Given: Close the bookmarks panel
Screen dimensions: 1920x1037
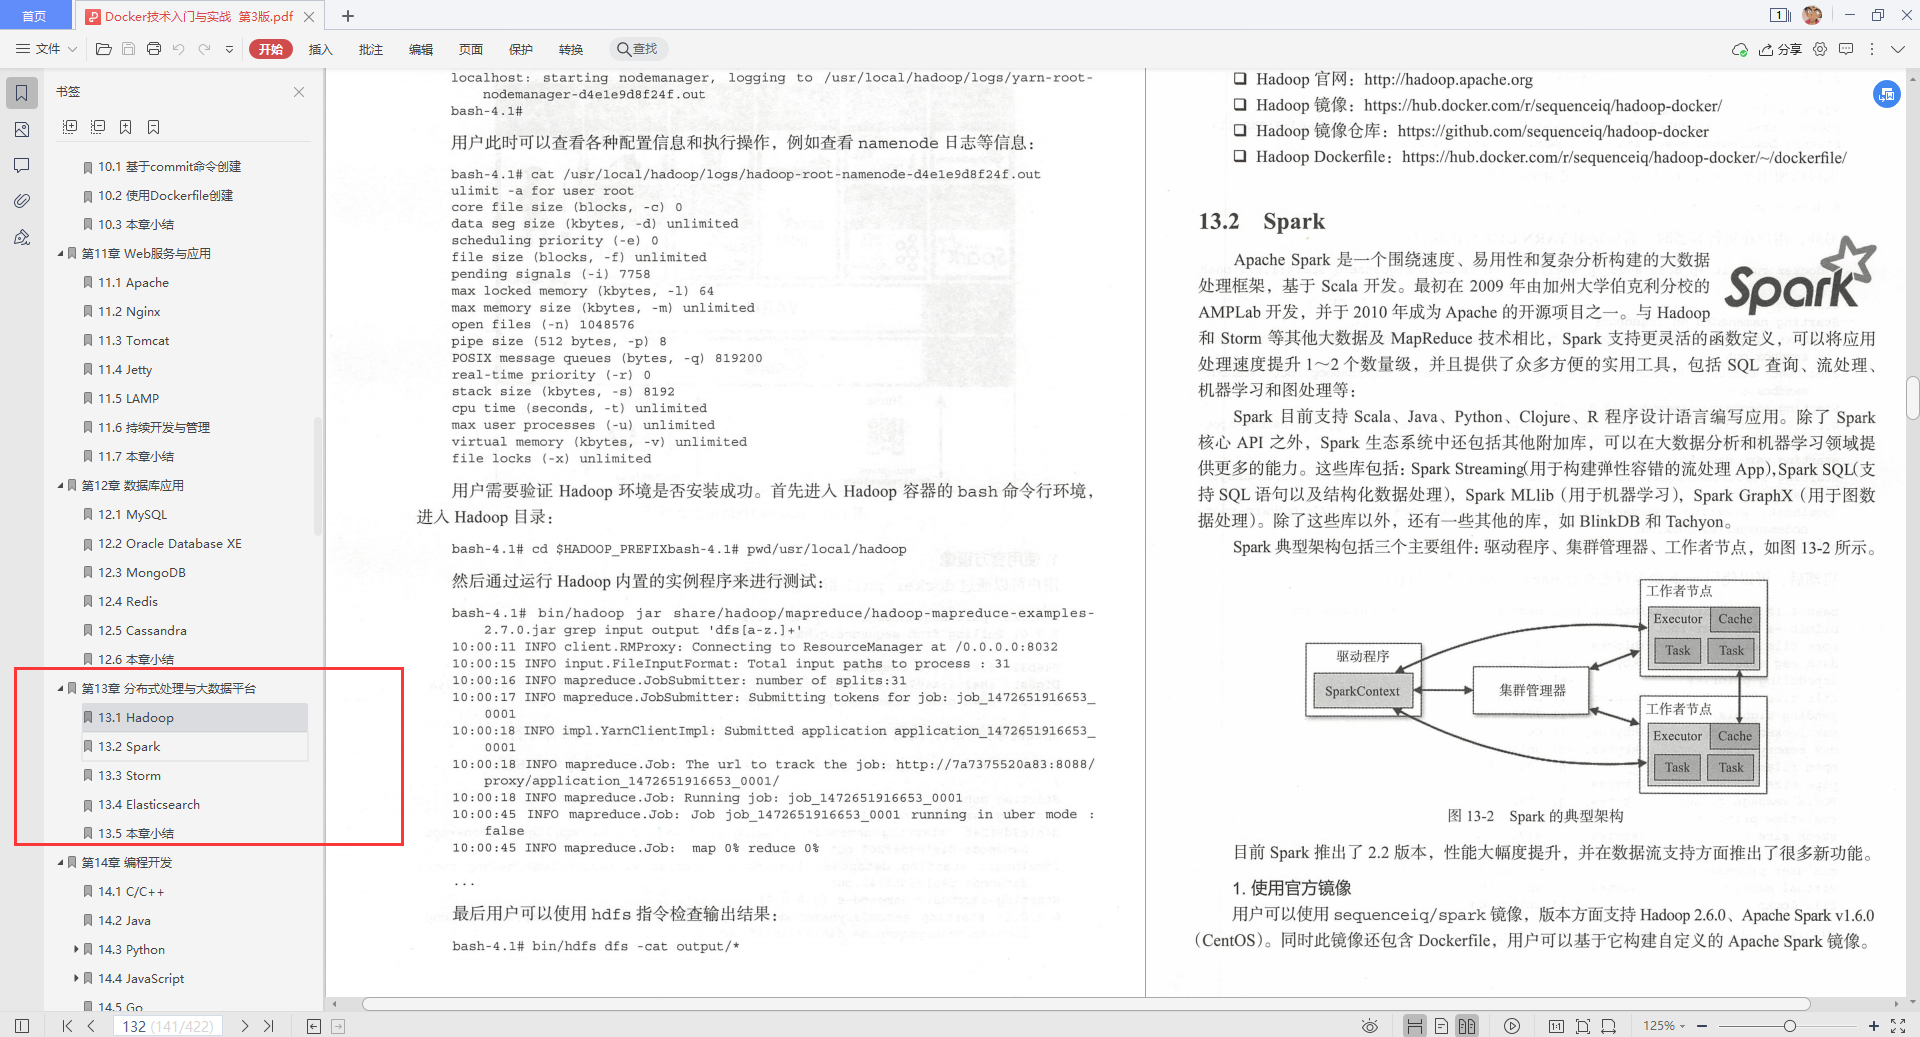Looking at the screenshot, I should point(299,92).
